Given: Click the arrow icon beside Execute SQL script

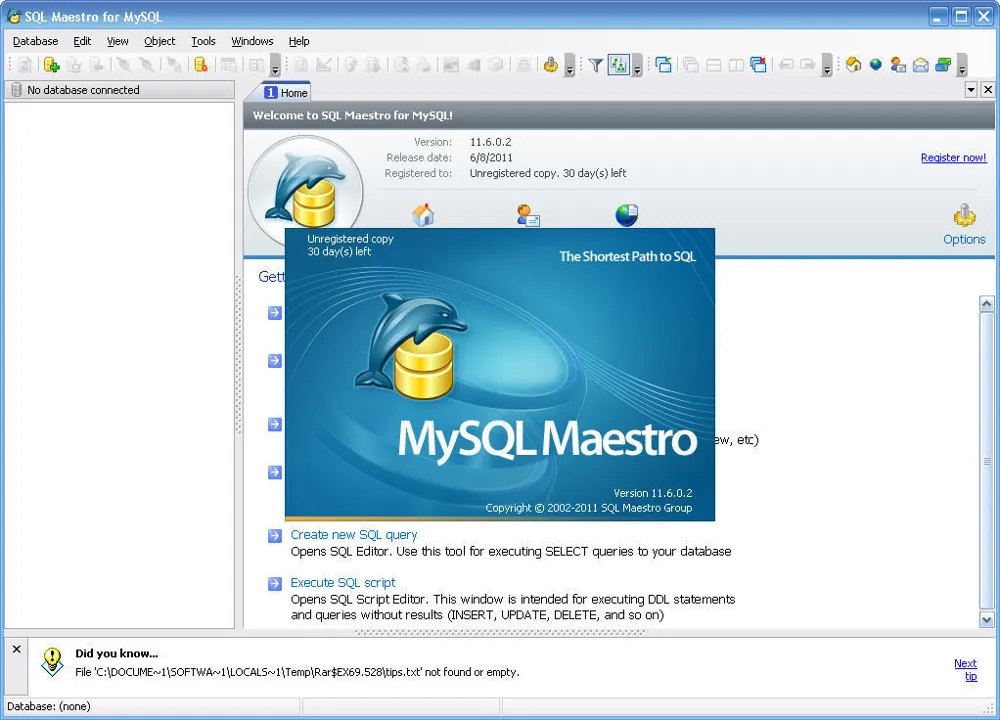Looking at the screenshot, I should (275, 584).
